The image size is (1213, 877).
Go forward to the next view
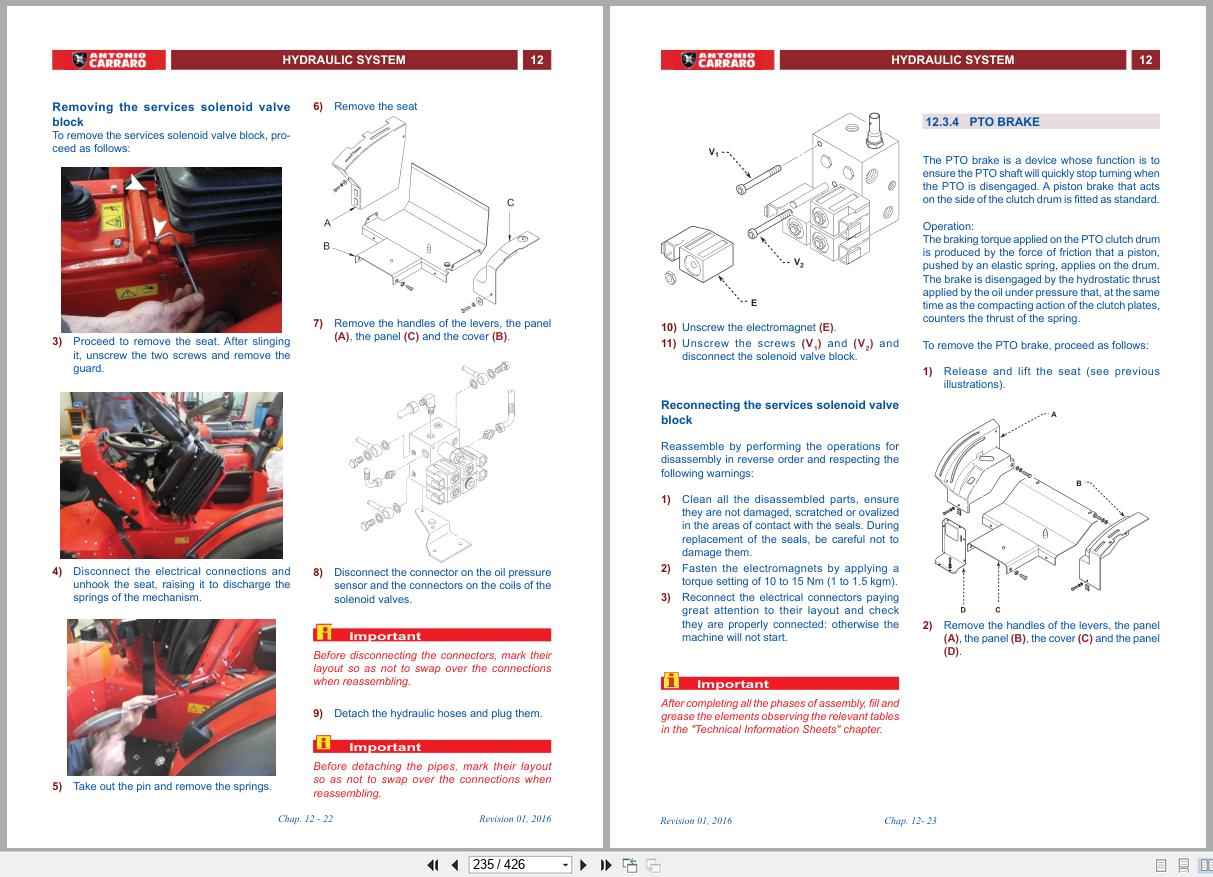[x=651, y=864]
